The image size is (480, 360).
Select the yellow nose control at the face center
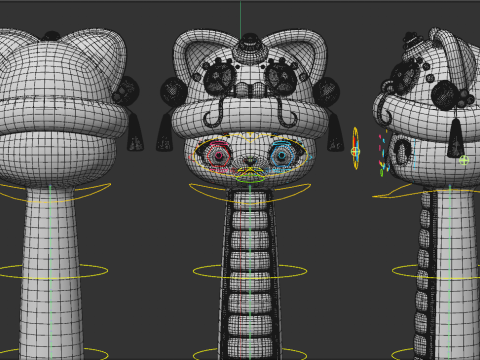[x=250, y=171]
